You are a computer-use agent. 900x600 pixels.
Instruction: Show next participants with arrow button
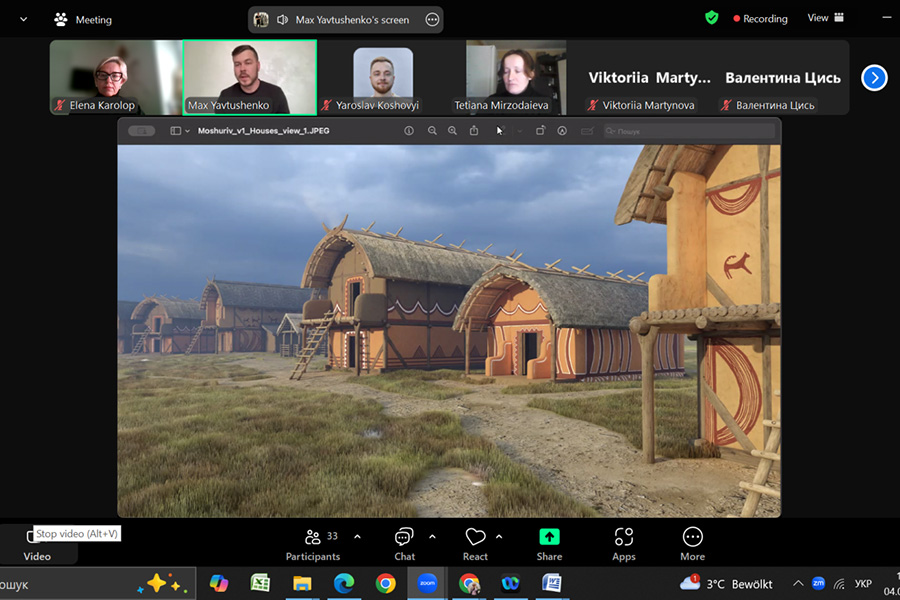click(x=874, y=77)
